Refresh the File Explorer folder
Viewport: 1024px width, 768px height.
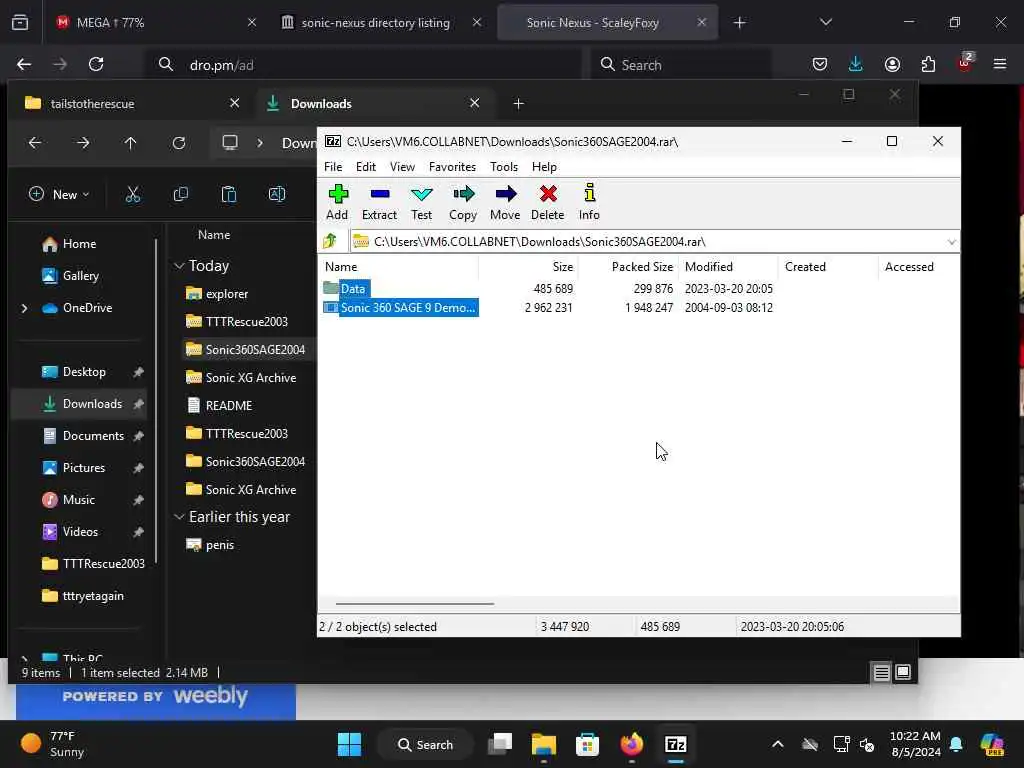click(179, 143)
